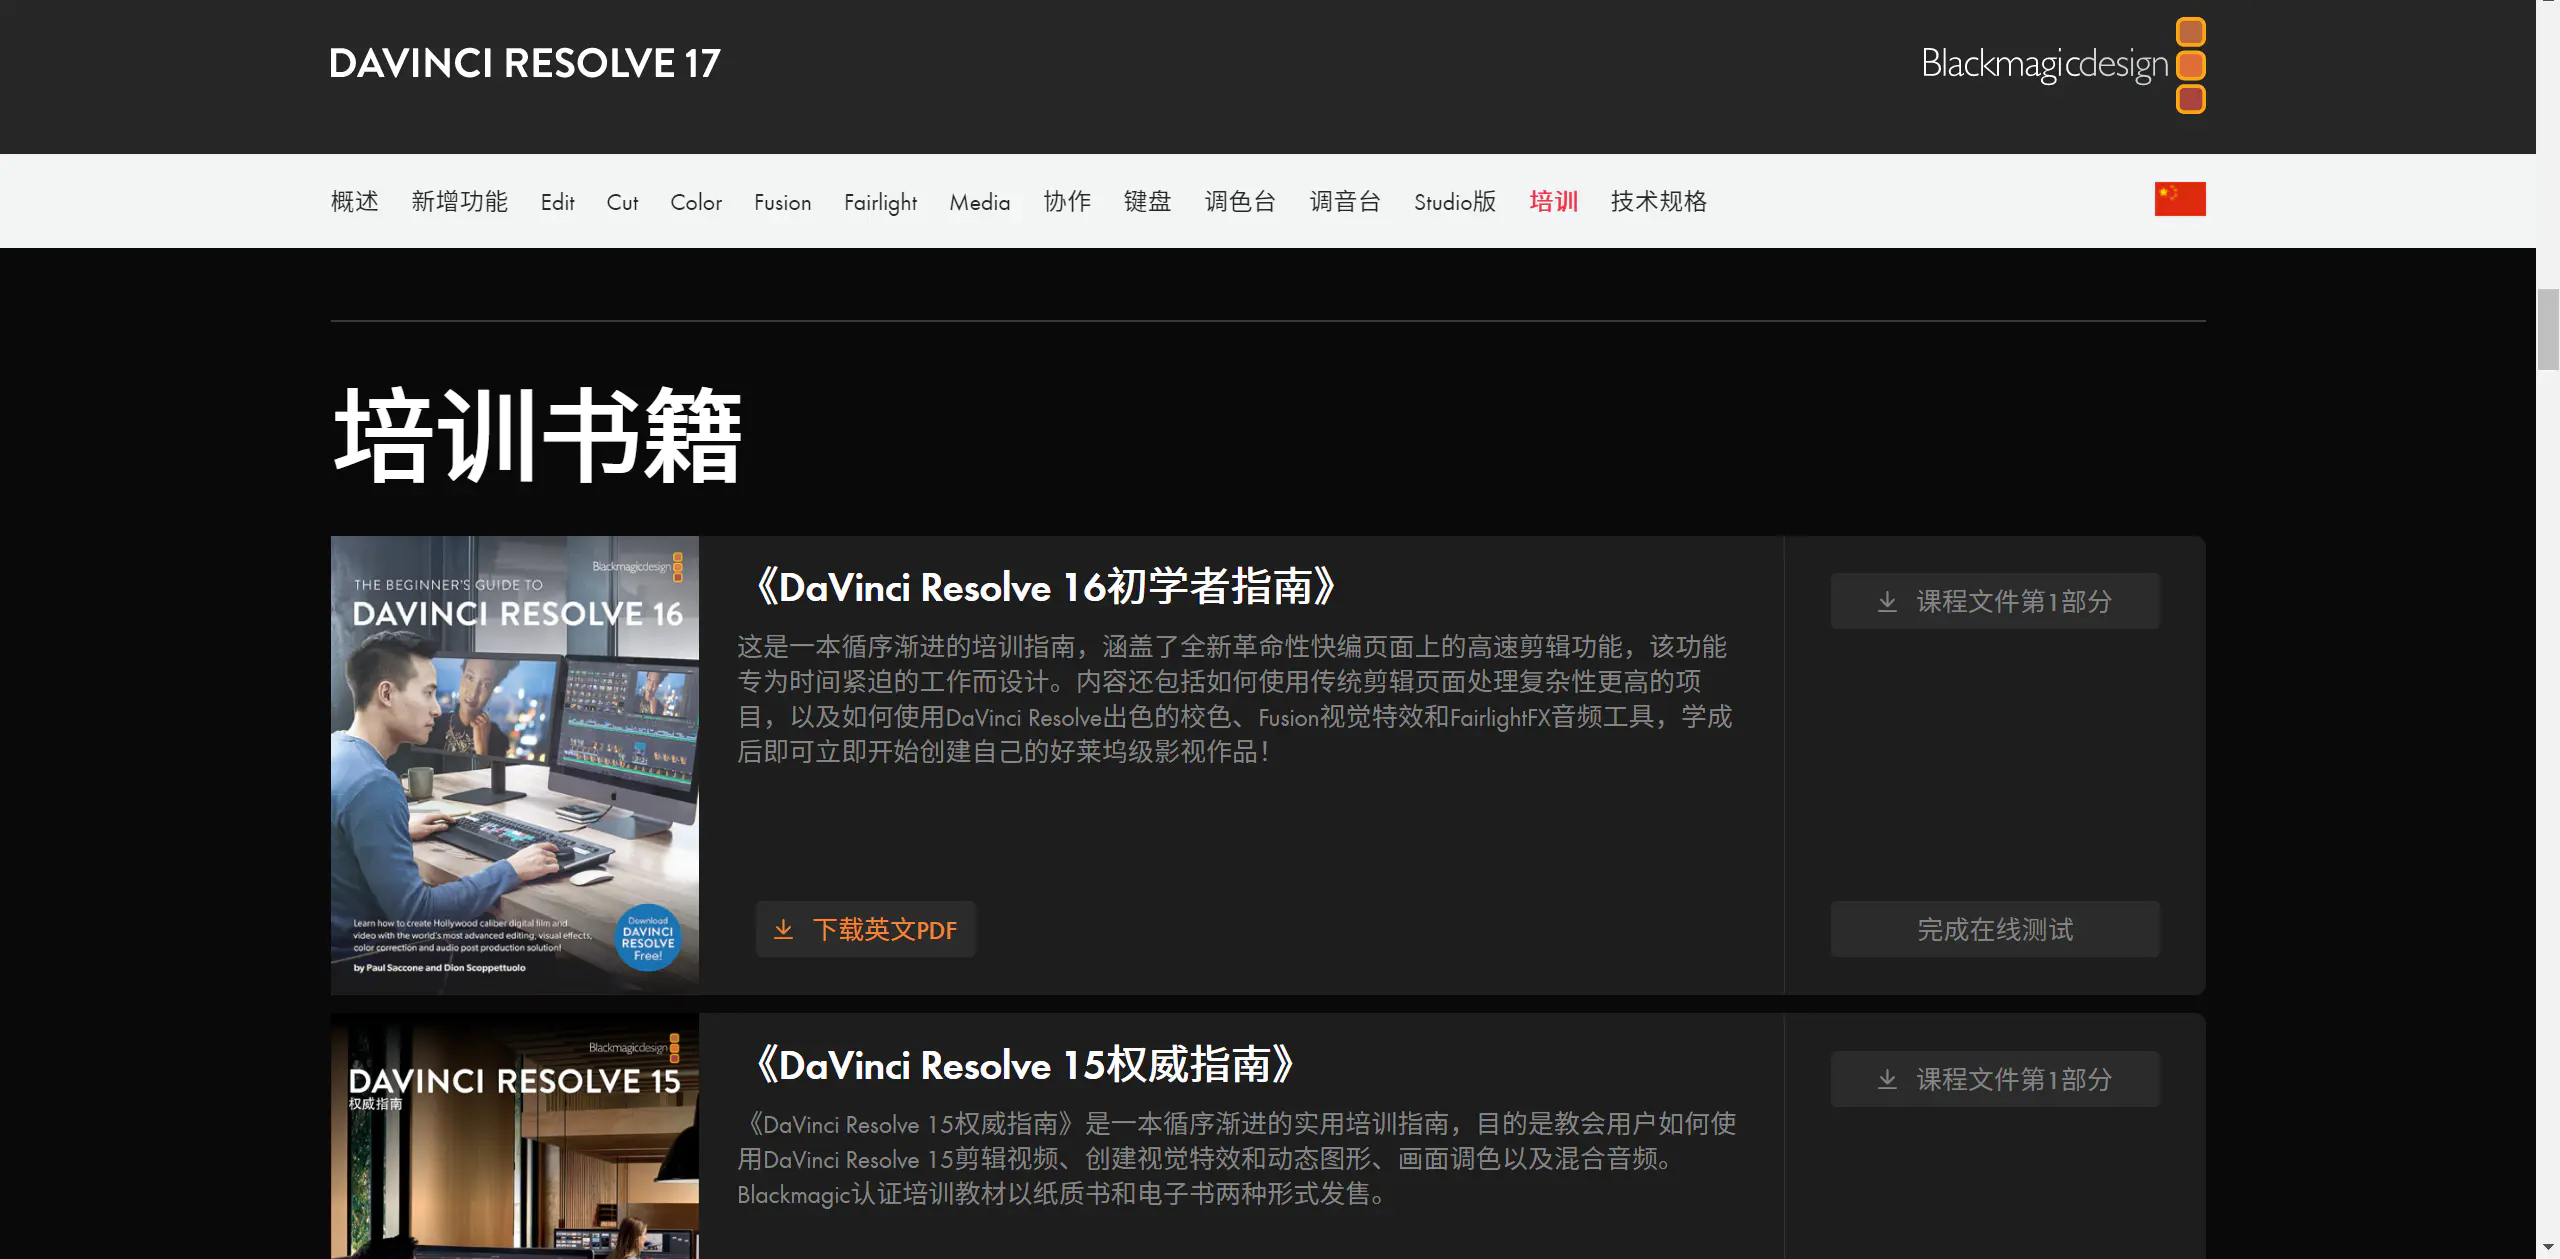Select the 协作 collaboration tab
Image resolution: width=2560 pixels, height=1259 pixels.
click(1067, 201)
